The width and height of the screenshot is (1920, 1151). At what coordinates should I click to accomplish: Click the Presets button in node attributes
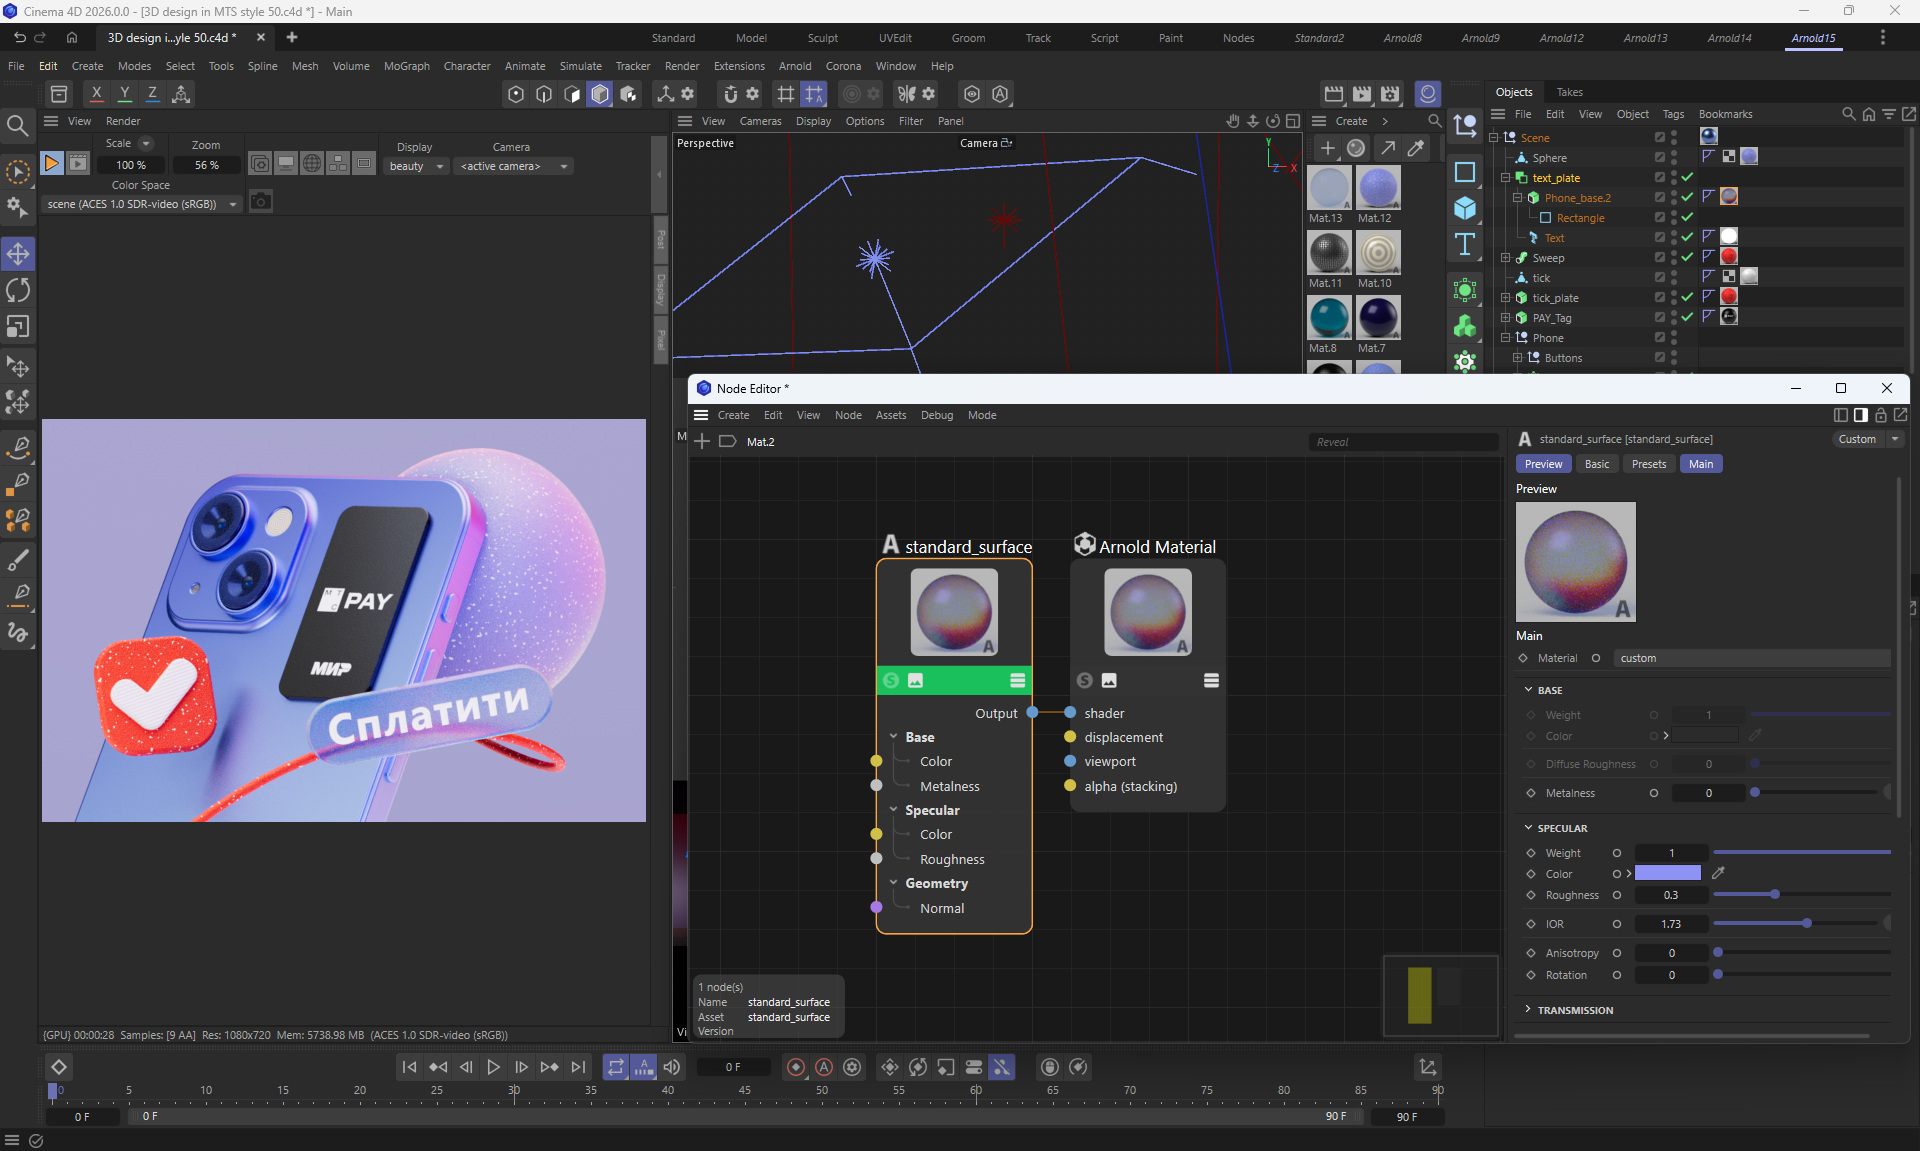click(1648, 464)
